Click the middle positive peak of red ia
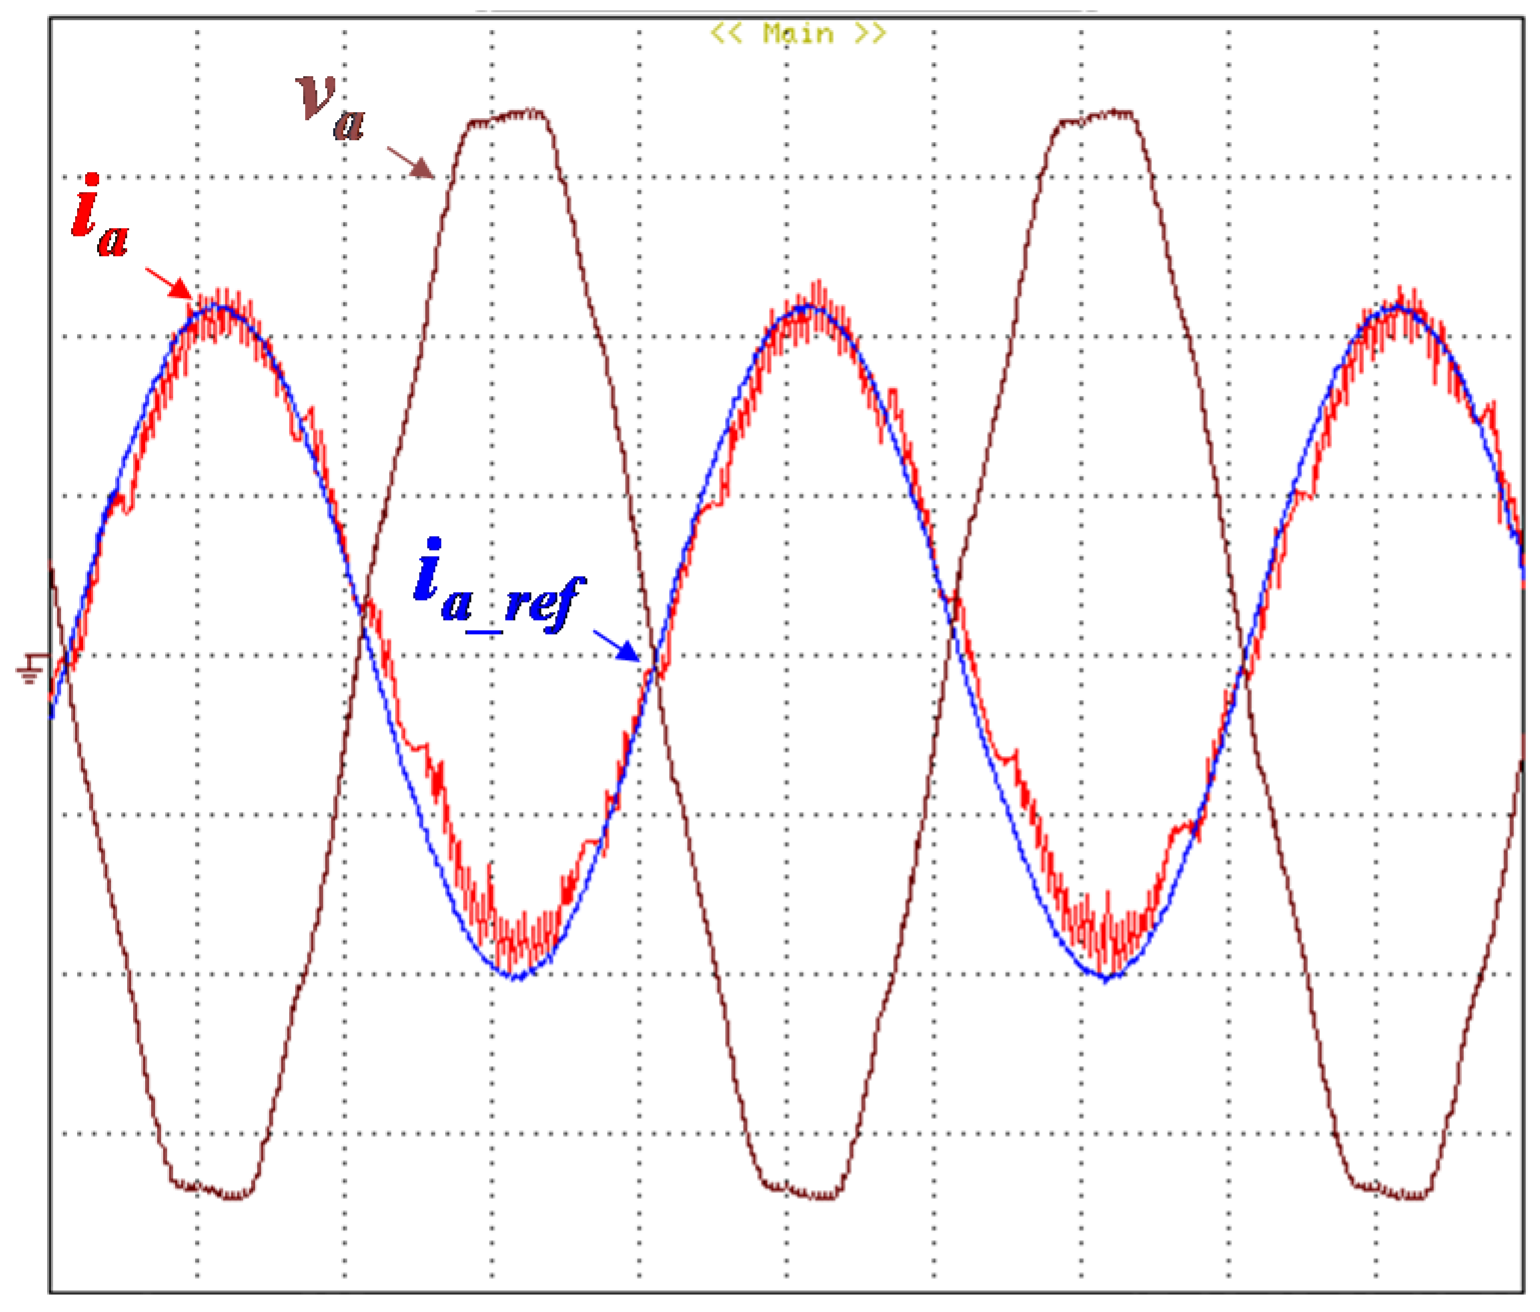Viewport: 1540px width, 1312px height. pos(812,302)
